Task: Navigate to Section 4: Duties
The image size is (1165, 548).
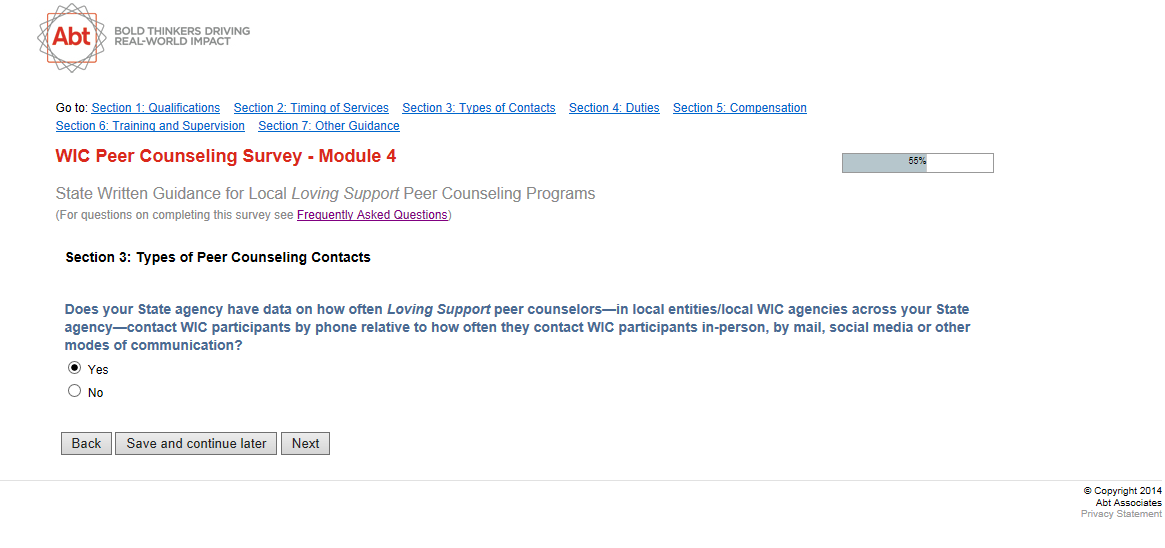Action: point(614,108)
